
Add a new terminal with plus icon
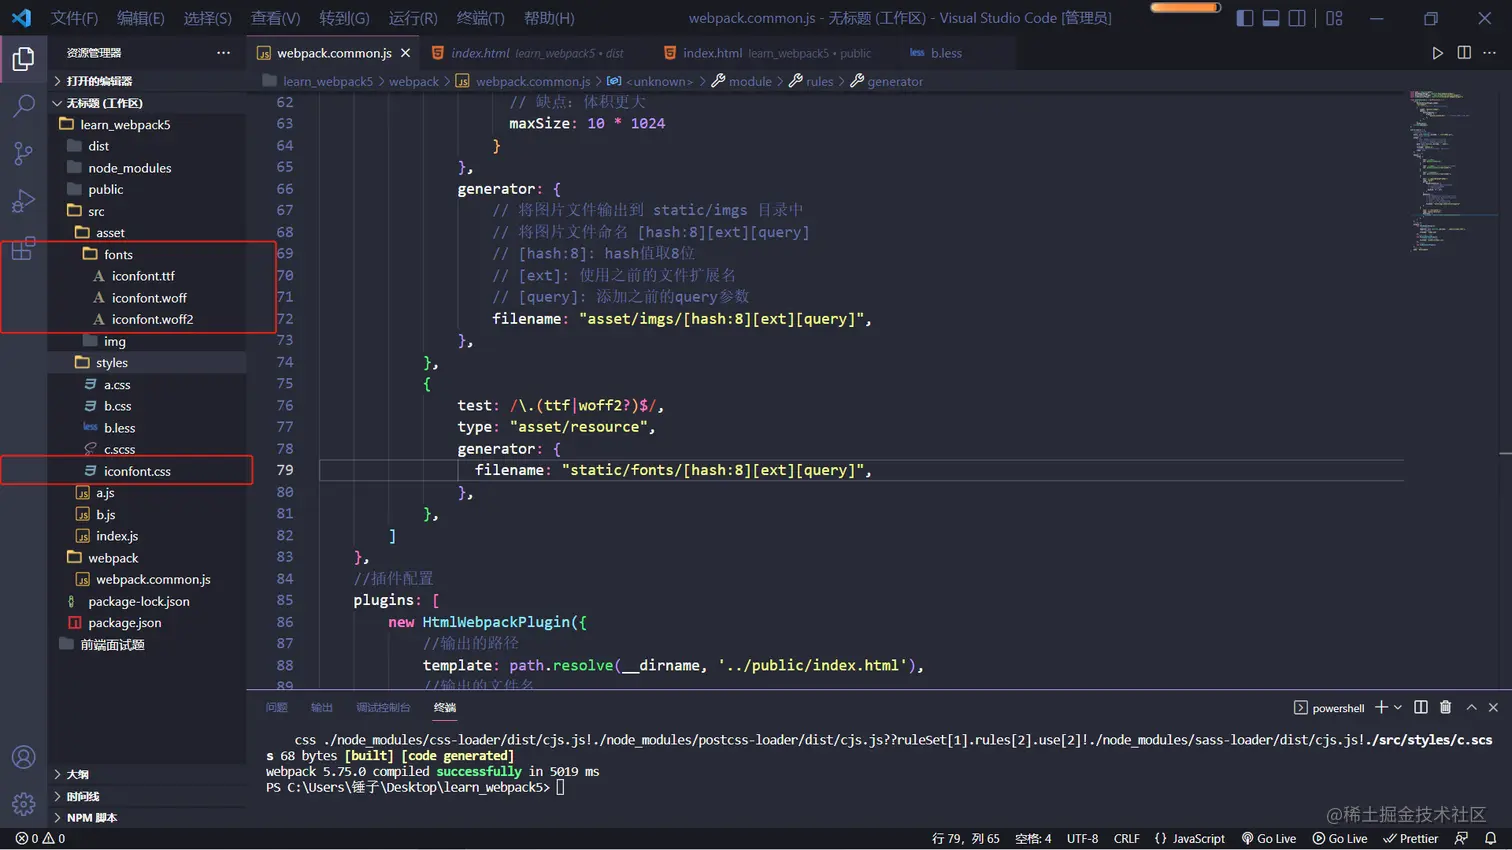click(x=1381, y=707)
